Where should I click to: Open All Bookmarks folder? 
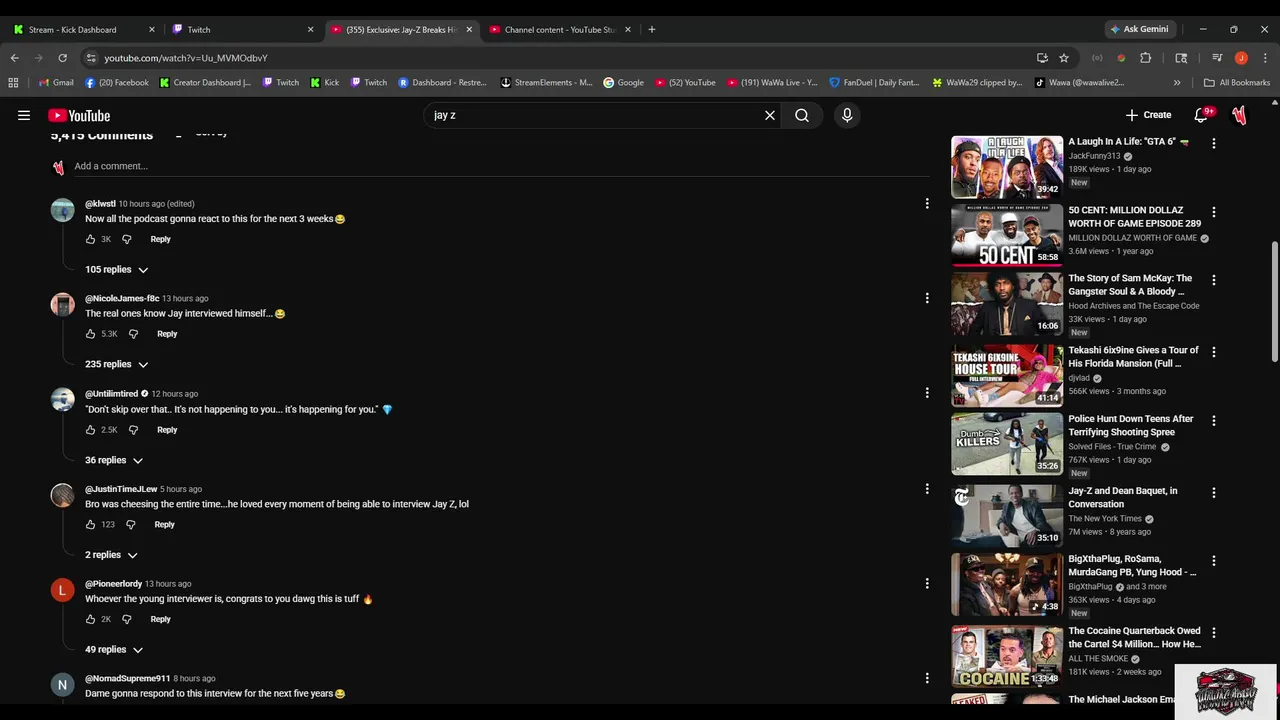point(1237,83)
